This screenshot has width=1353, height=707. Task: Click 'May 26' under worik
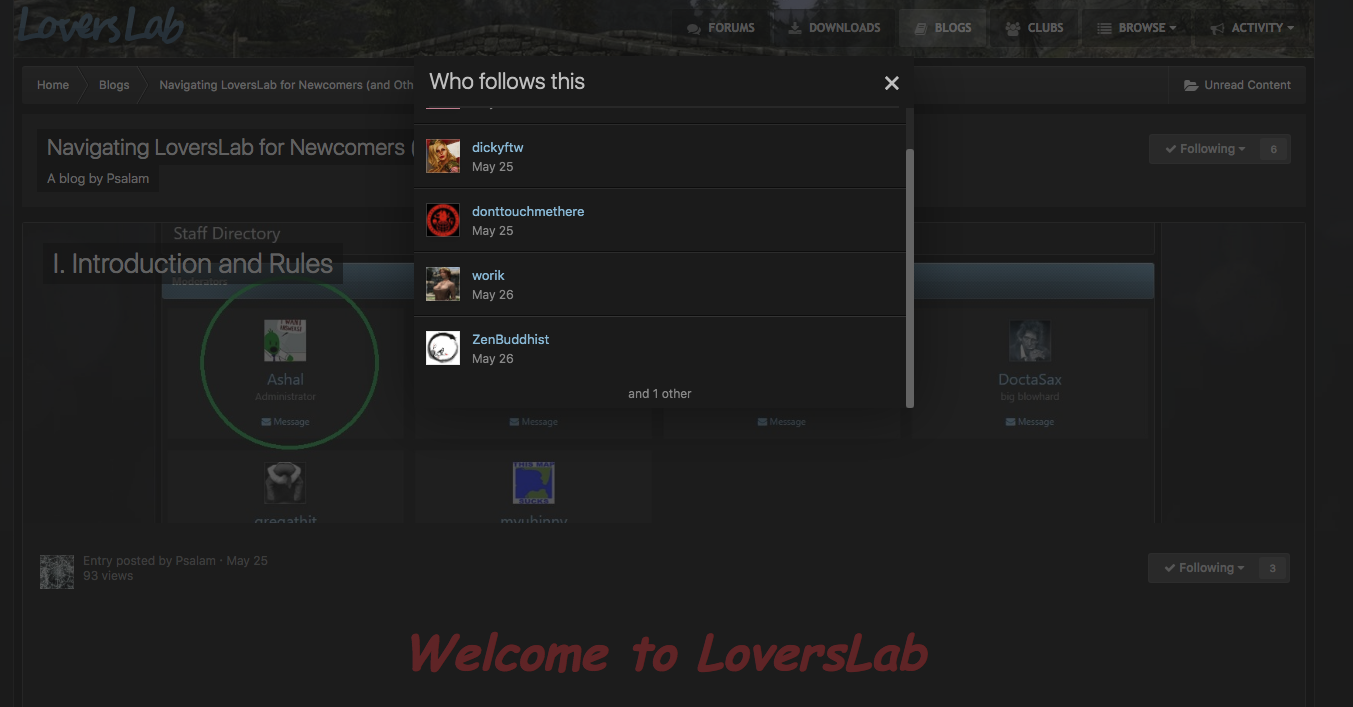(x=492, y=295)
